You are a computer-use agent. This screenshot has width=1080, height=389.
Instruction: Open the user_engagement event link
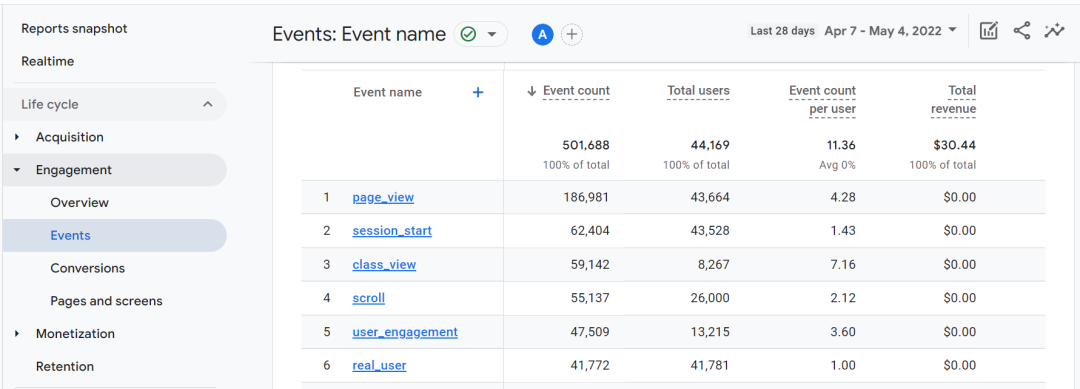[x=405, y=332]
